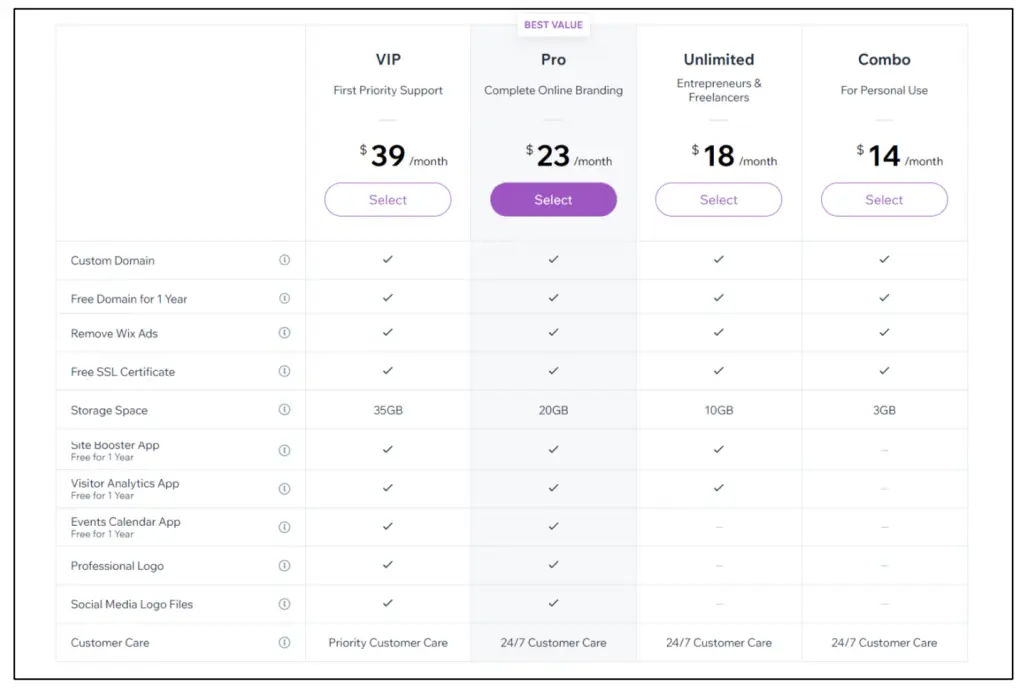This screenshot has height=688, width=1024.
Task: Click the Pro plan $23 price
Action: click(x=553, y=157)
